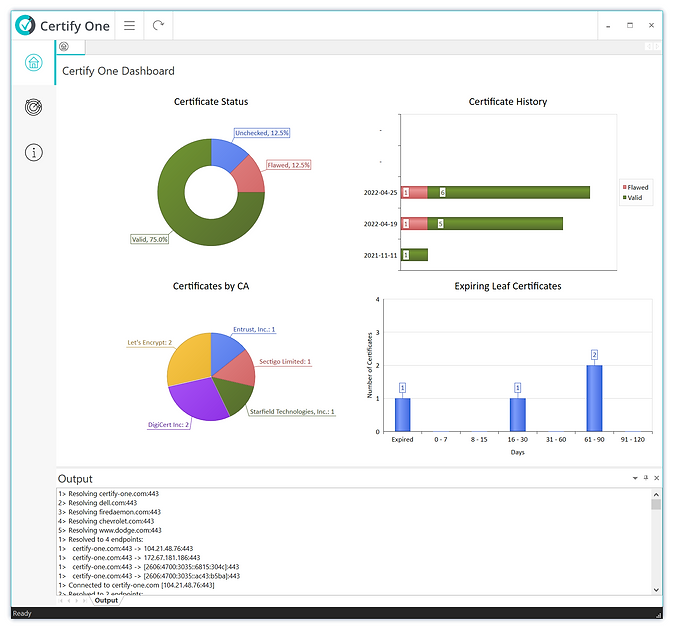Click the Ready status bar text
Viewport: 675px width, 632px height.
pyautogui.click(x=22, y=613)
